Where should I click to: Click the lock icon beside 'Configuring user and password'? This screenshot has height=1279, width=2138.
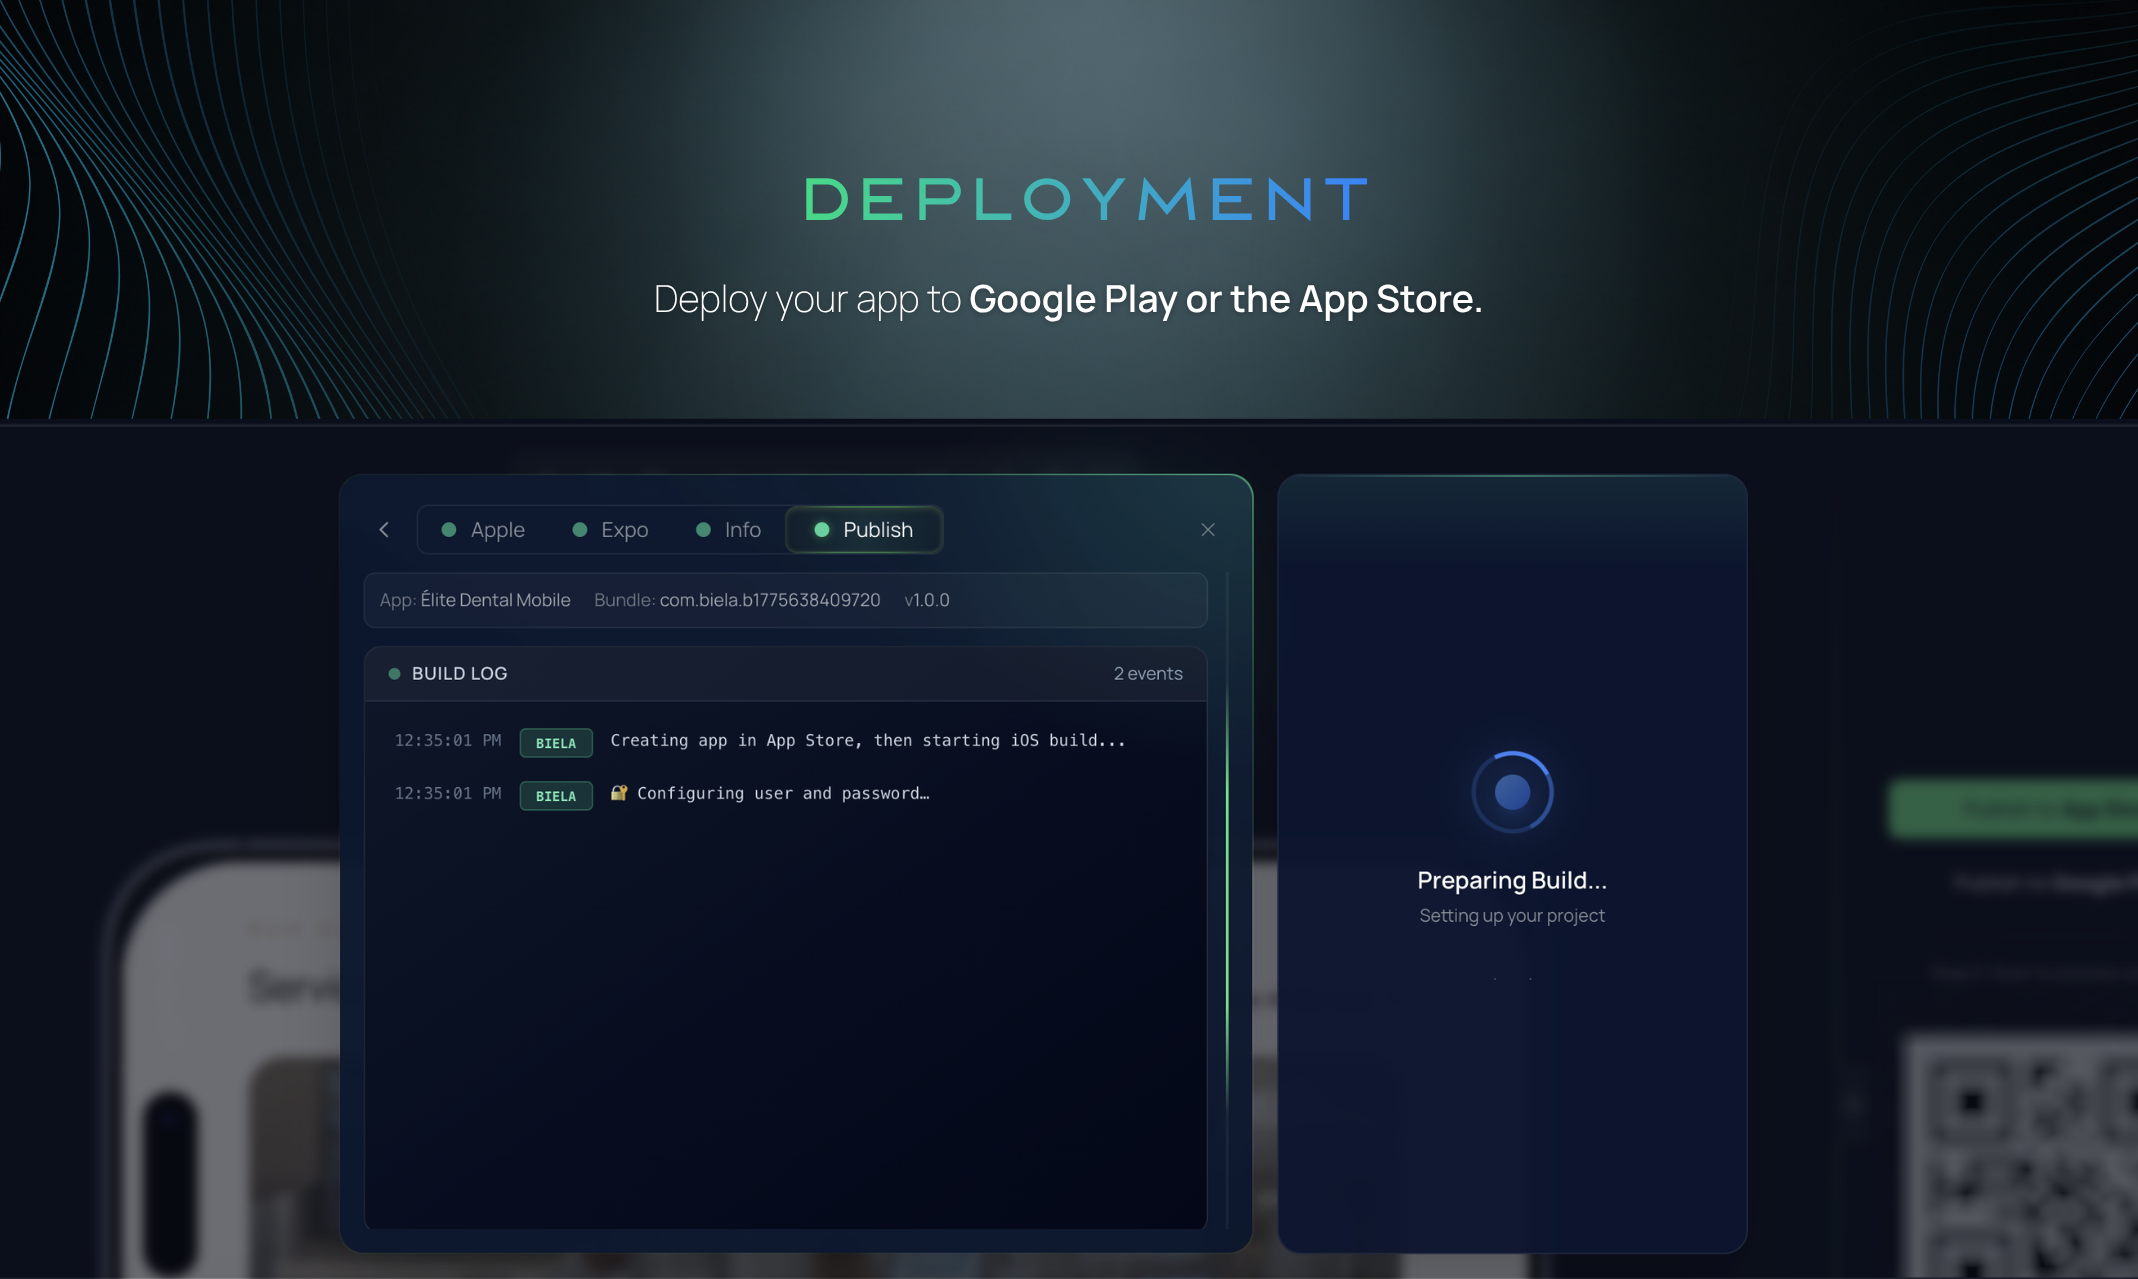tap(618, 793)
